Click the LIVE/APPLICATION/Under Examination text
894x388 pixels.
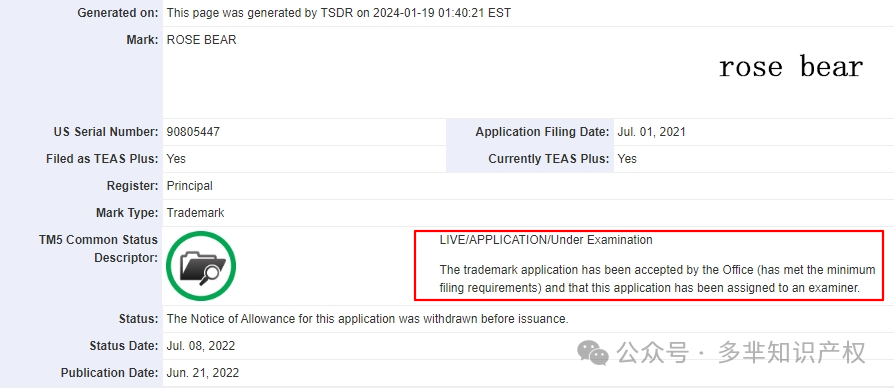point(546,240)
